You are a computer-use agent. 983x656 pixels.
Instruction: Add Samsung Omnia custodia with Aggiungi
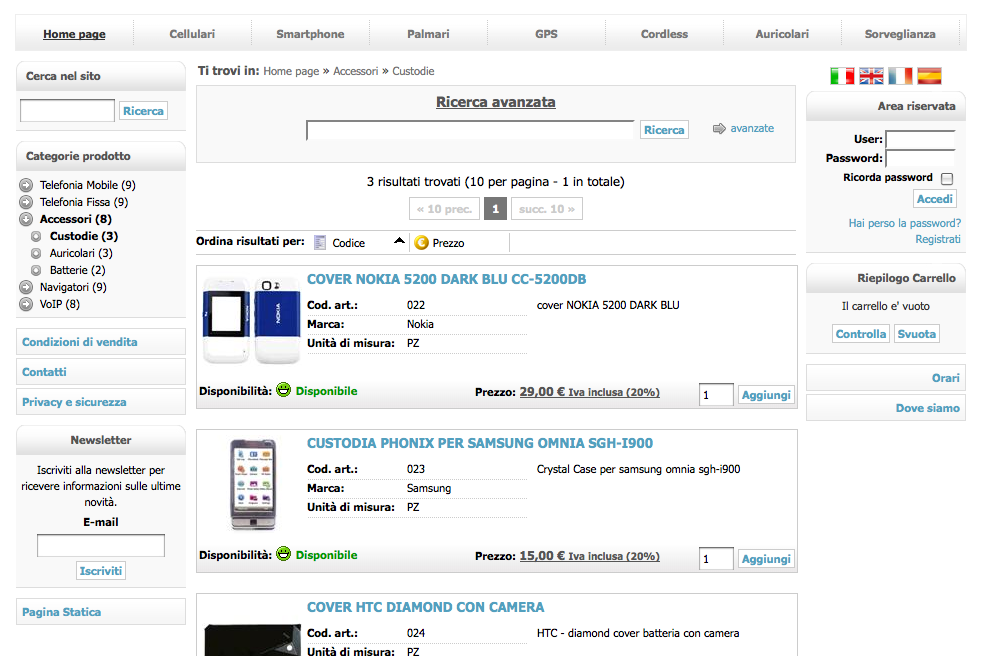tap(766, 558)
